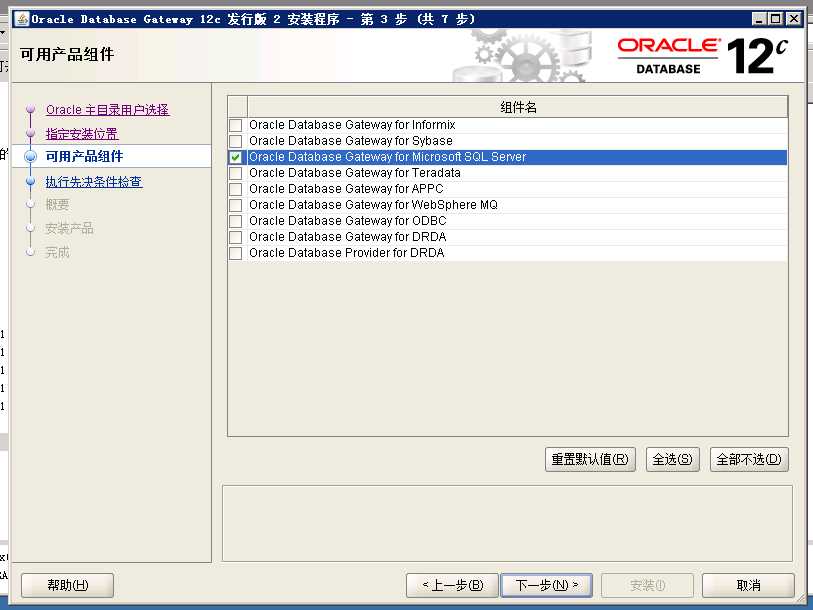Check Oracle Database Gateway for ODBC box

pyautogui.click(x=235, y=221)
